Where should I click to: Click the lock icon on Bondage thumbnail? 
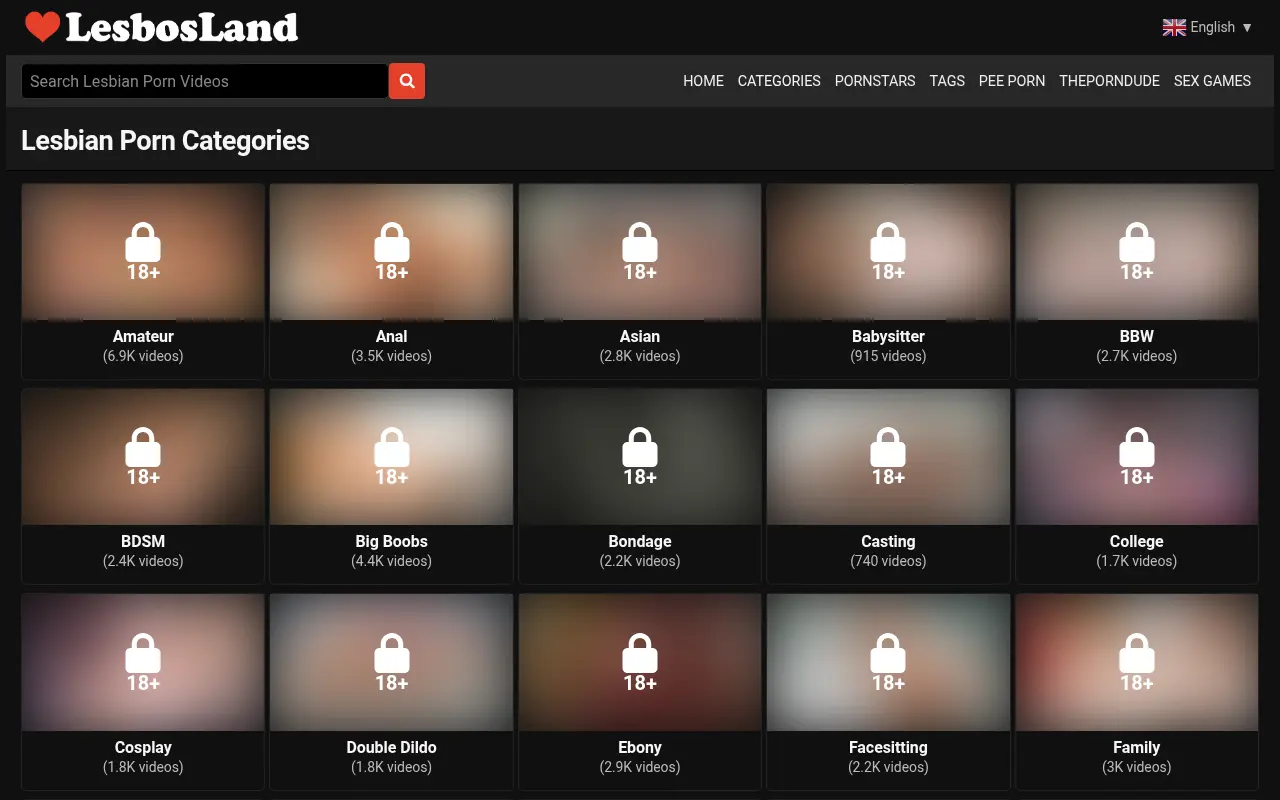(x=640, y=447)
